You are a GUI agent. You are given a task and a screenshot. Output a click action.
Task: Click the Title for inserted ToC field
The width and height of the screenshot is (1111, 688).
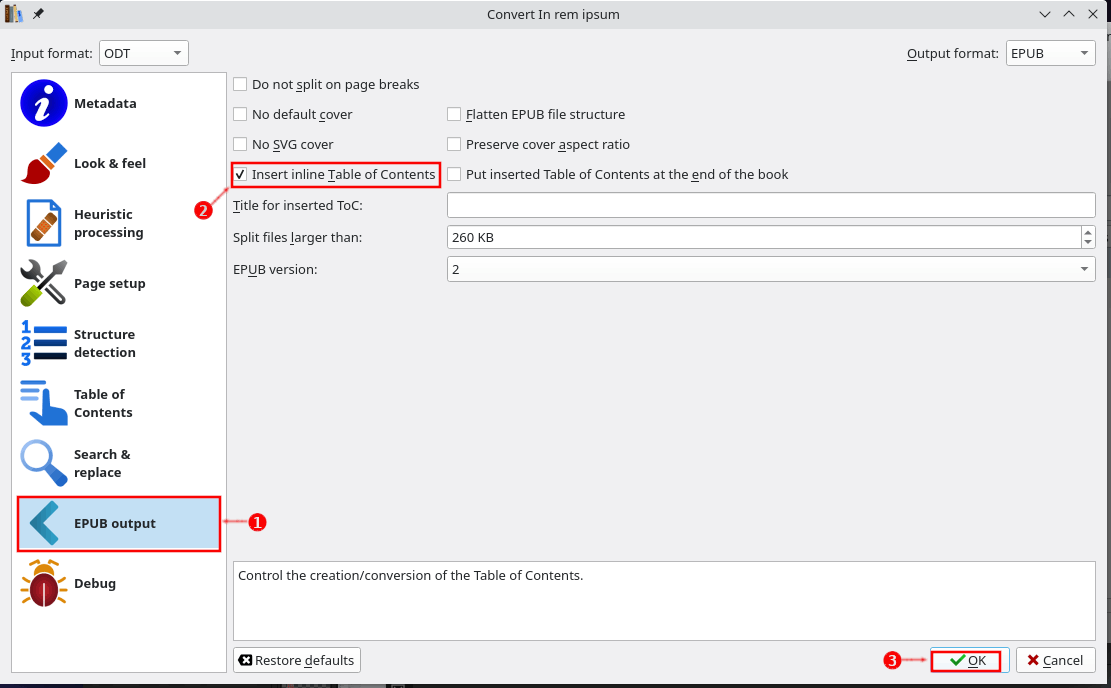[x=770, y=206]
